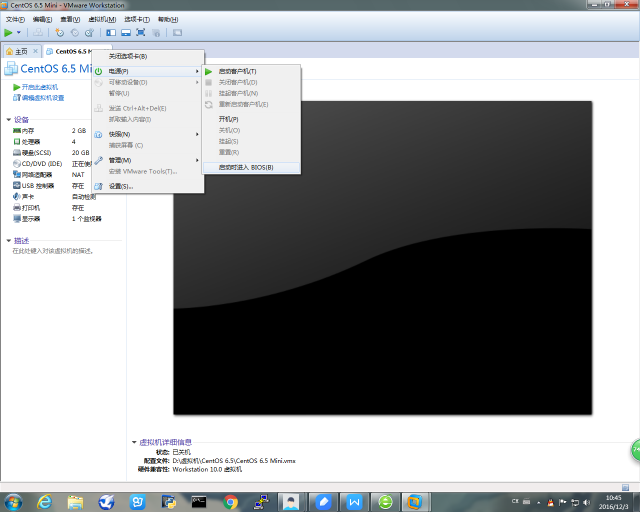Screen dimensions: 640x512
Task: Collapse the 设备 devices section
Action: point(9,120)
